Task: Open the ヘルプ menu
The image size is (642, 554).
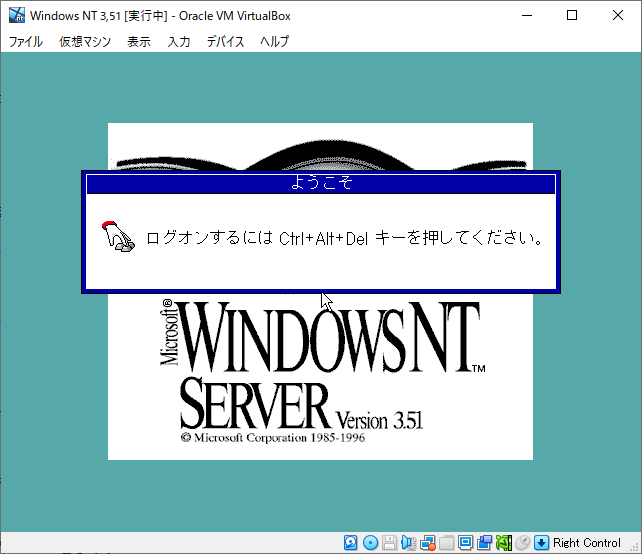Action: pos(275,41)
